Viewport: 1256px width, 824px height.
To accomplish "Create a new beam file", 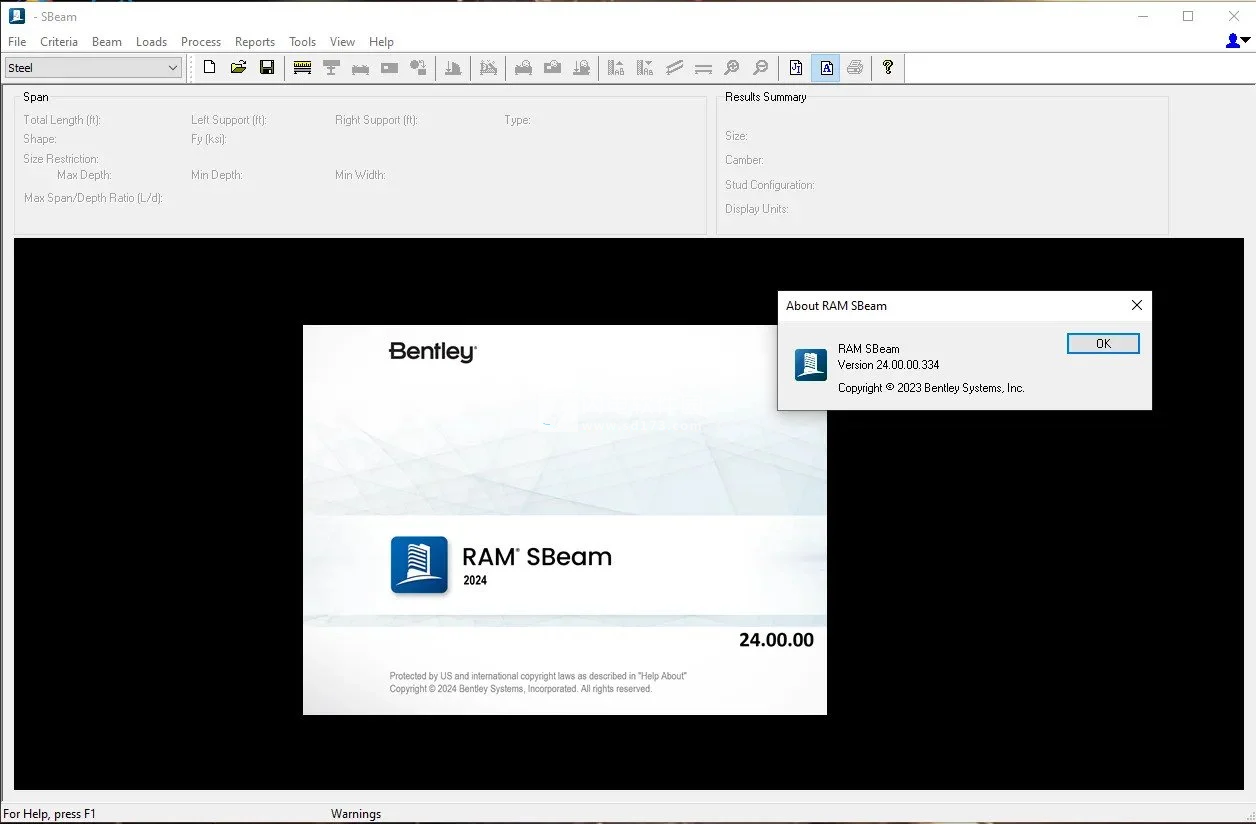I will coord(209,67).
